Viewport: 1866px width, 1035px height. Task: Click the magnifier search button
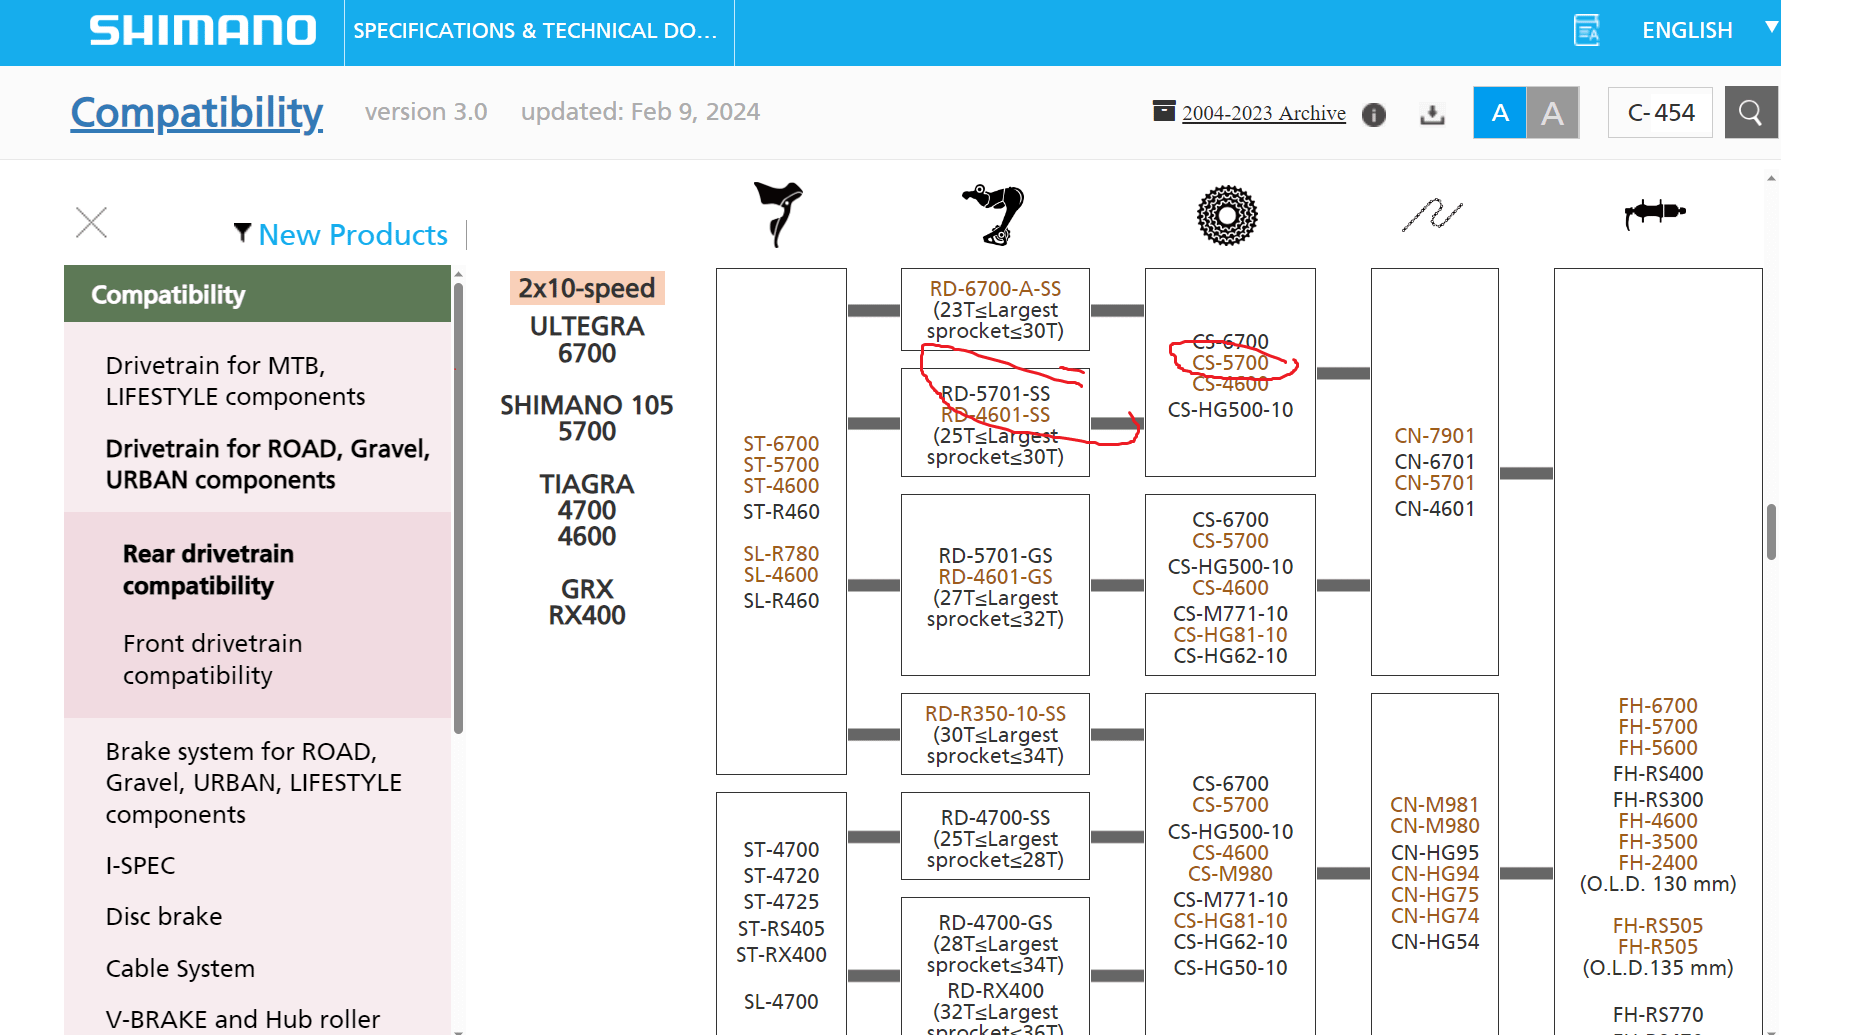[x=1751, y=112]
